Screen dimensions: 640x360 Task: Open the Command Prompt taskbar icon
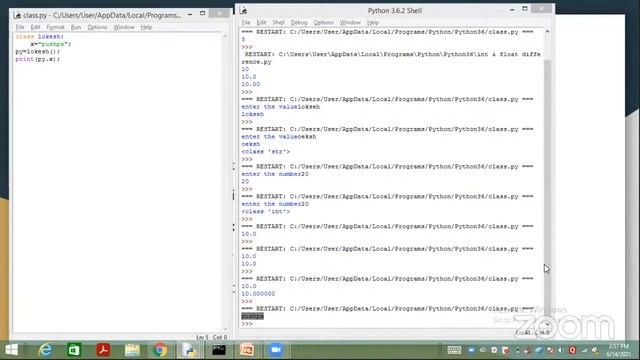click(219, 350)
